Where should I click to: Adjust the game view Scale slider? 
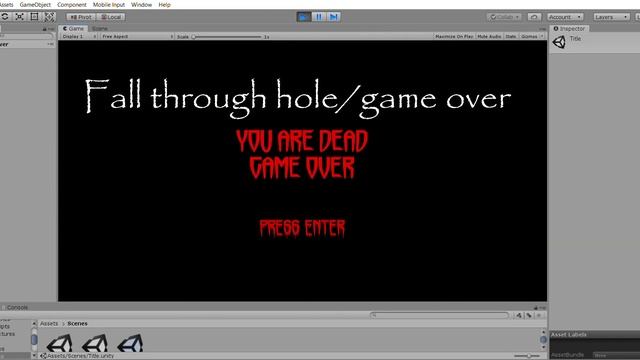pyautogui.click(x=227, y=37)
